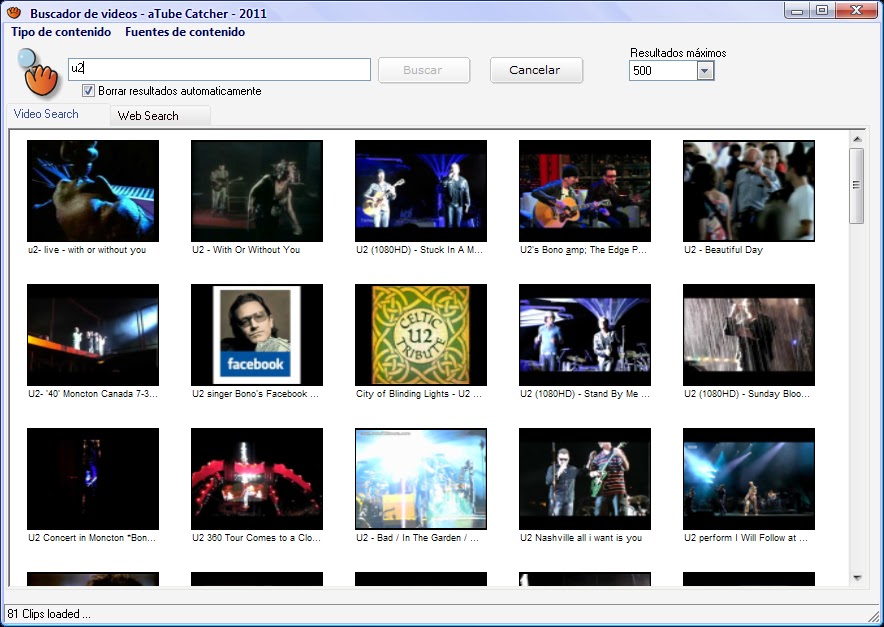Select the 'U2 - Bad / In The Garden' thumbnail
The height and width of the screenshot is (627, 884).
pyautogui.click(x=421, y=479)
